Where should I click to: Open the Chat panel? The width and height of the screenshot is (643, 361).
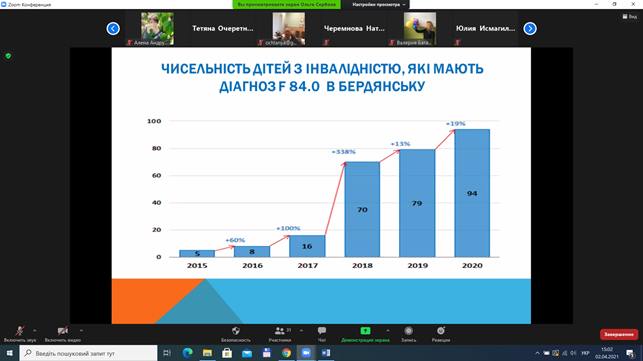click(x=322, y=330)
